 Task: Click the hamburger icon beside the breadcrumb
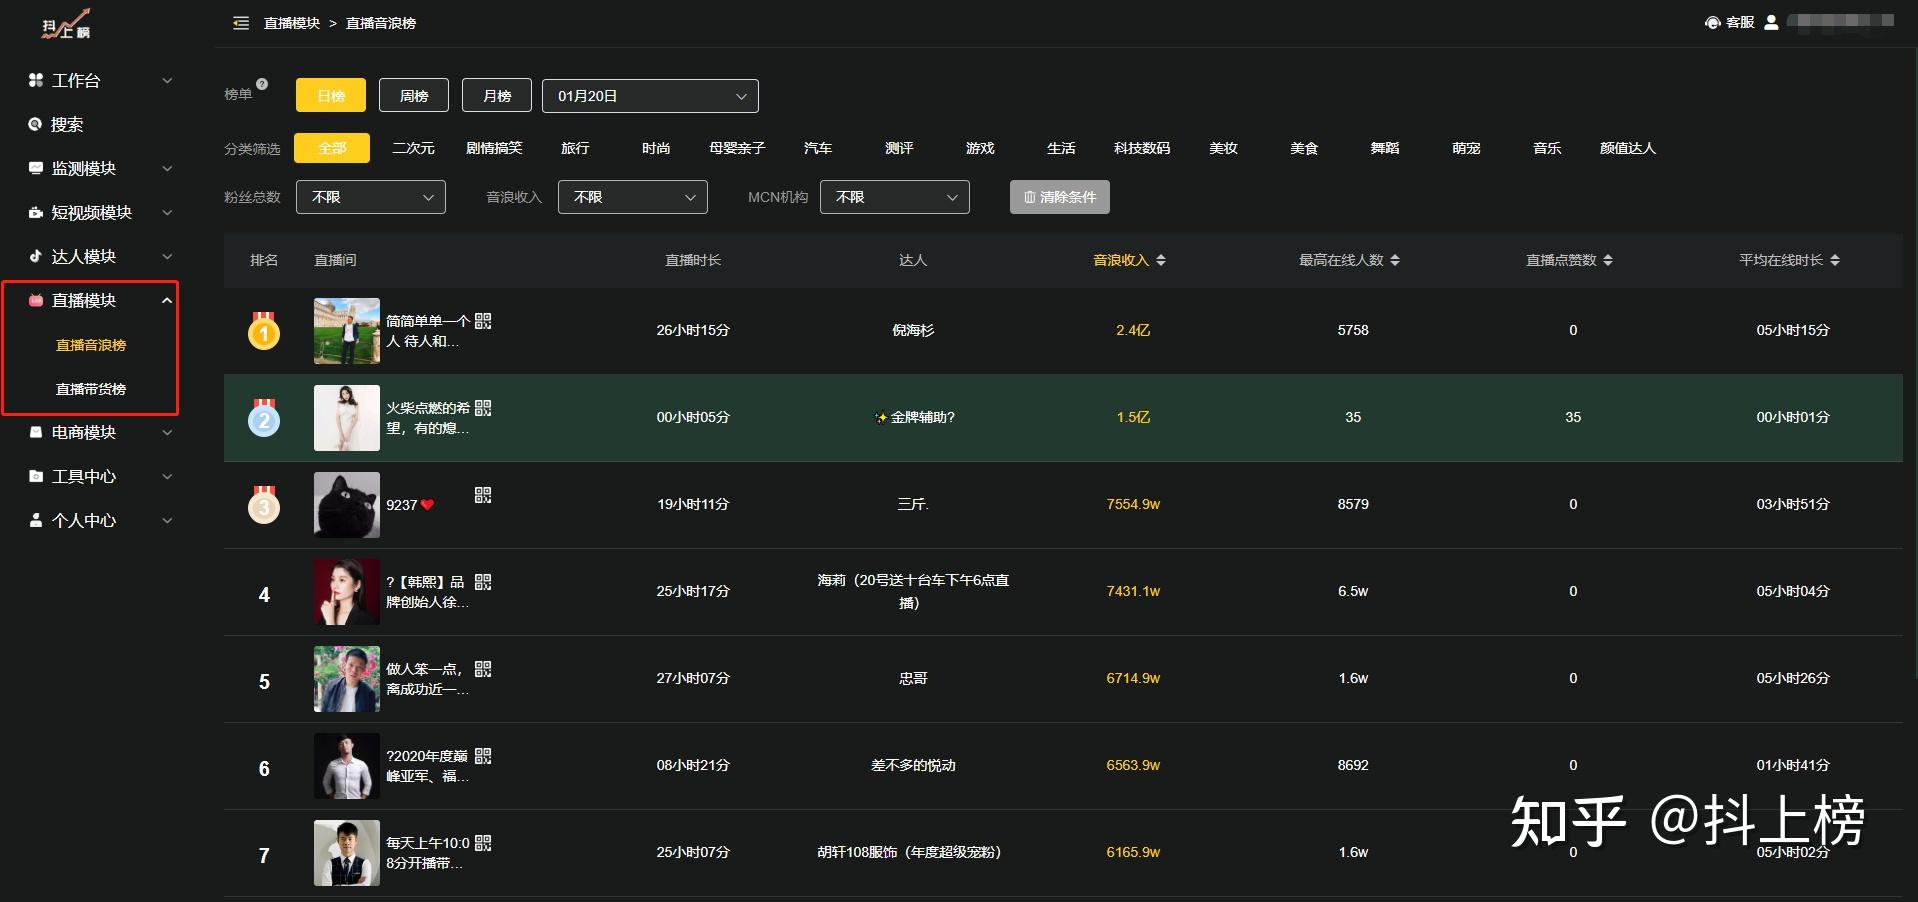point(240,22)
